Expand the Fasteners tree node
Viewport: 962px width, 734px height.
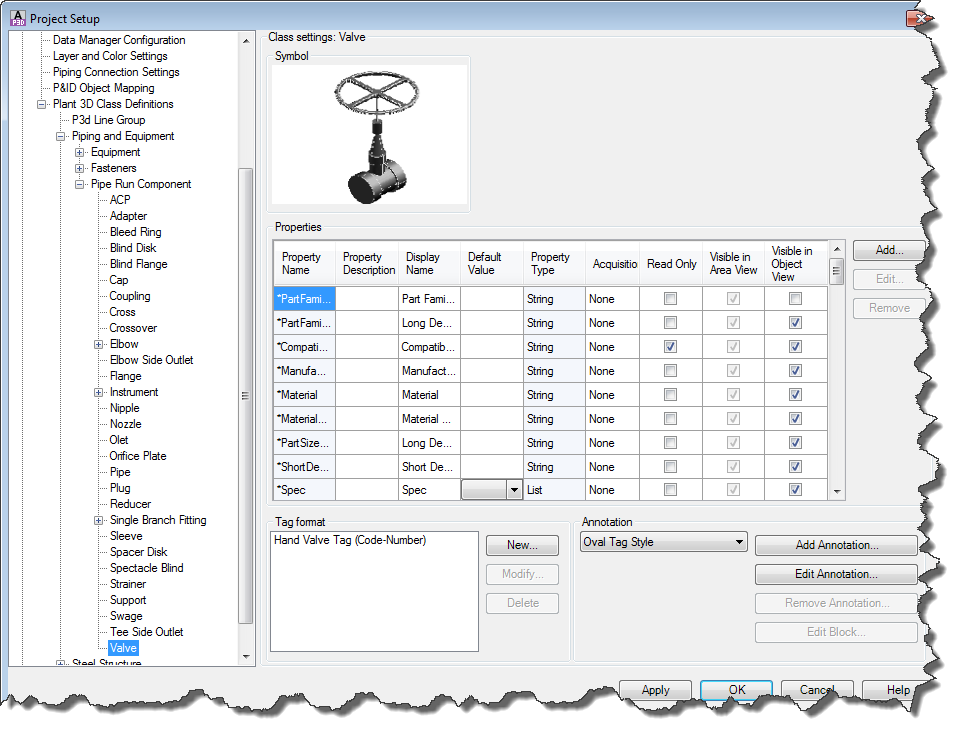point(80,168)
